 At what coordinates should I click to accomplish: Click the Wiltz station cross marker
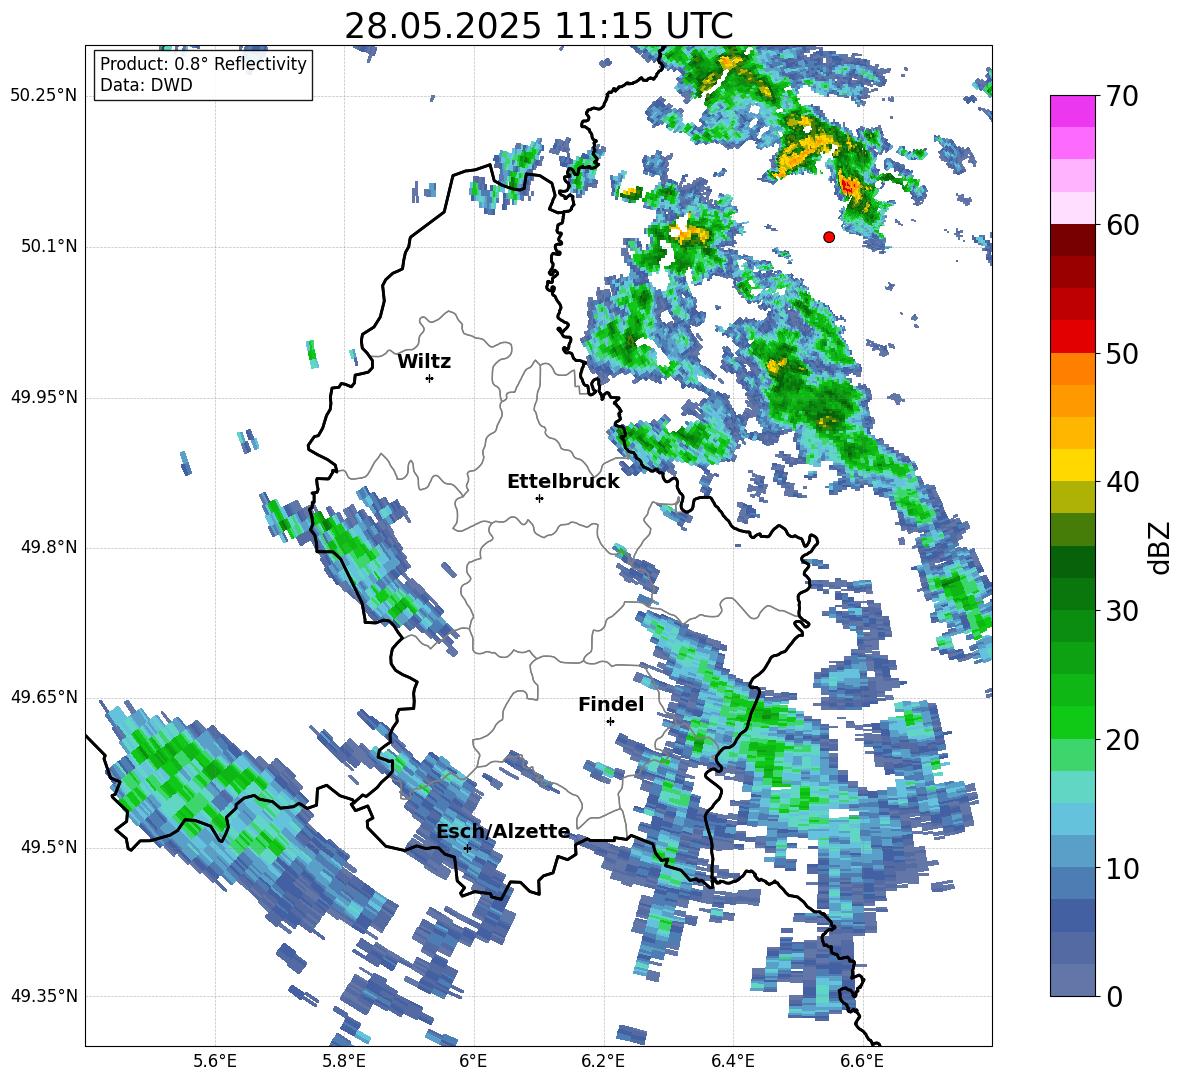tap(430, 378)
